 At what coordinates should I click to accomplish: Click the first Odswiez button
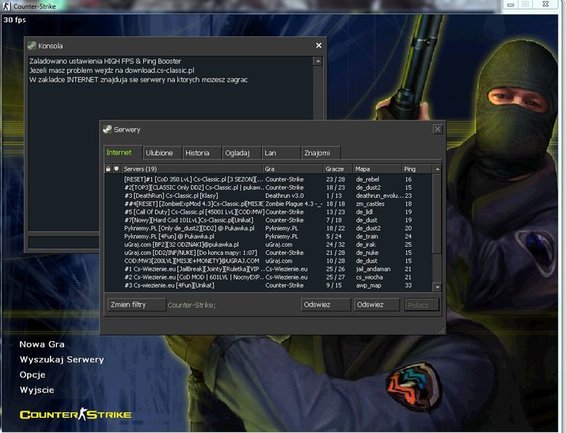coord(325,305)
